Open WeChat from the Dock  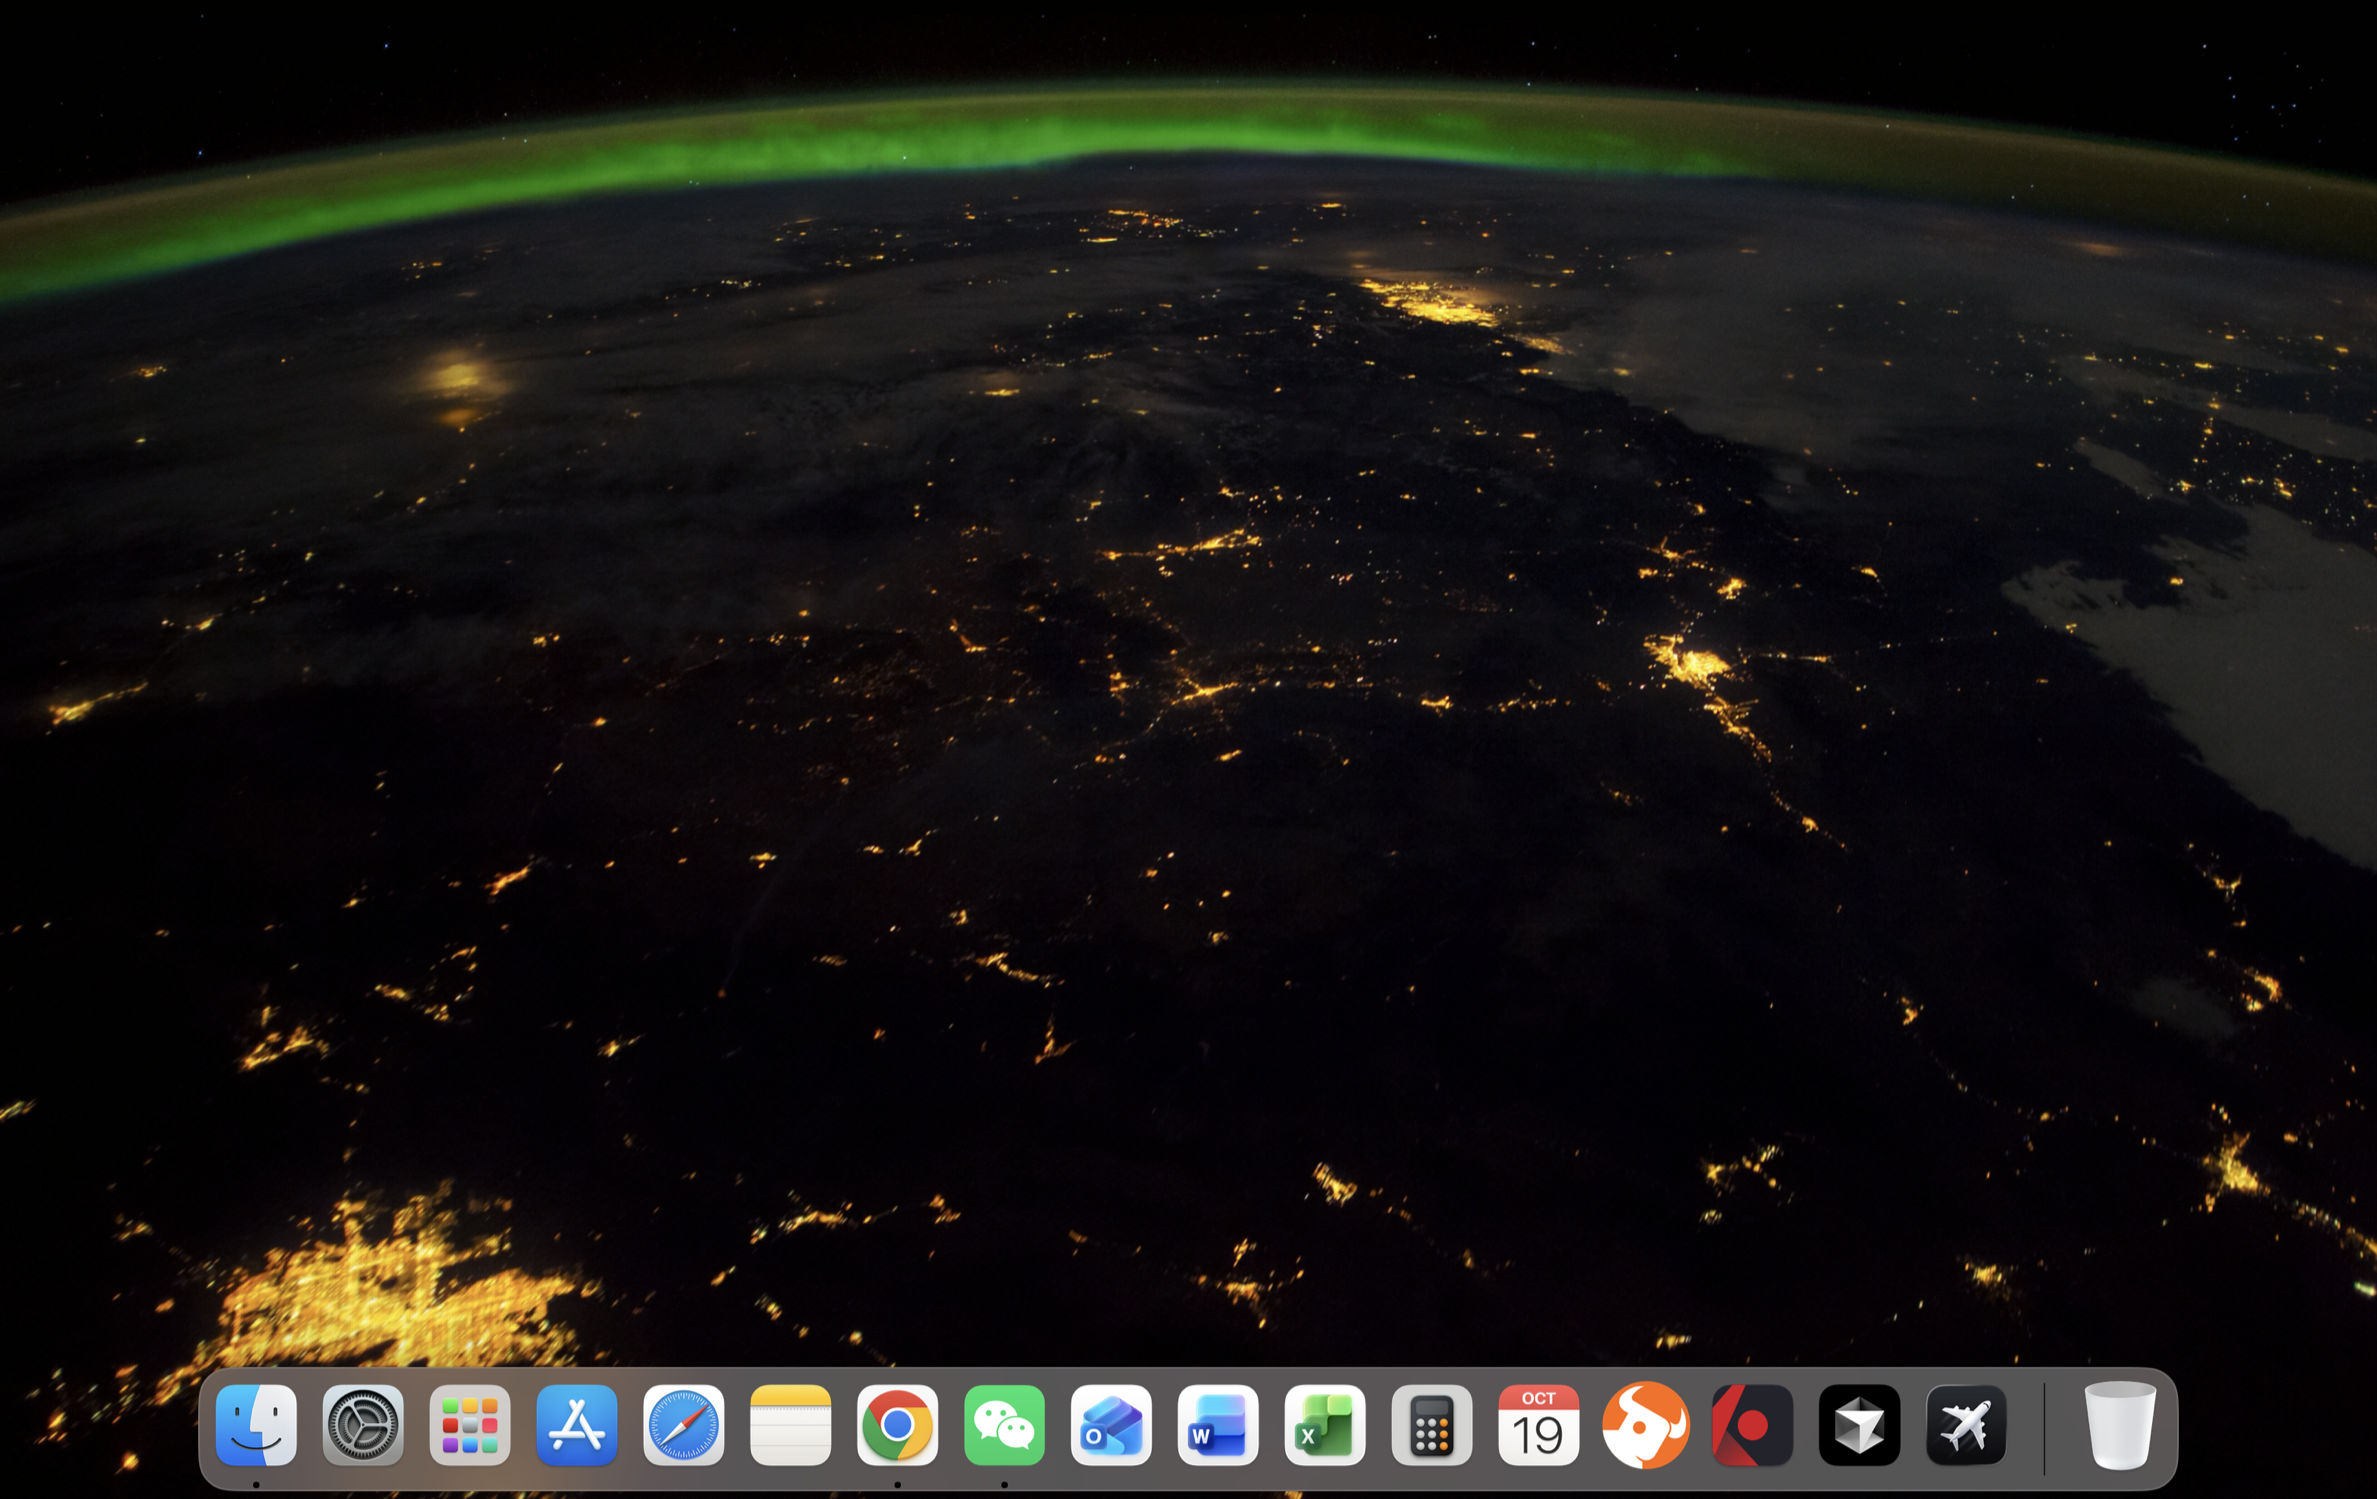coord(1004,1425)
